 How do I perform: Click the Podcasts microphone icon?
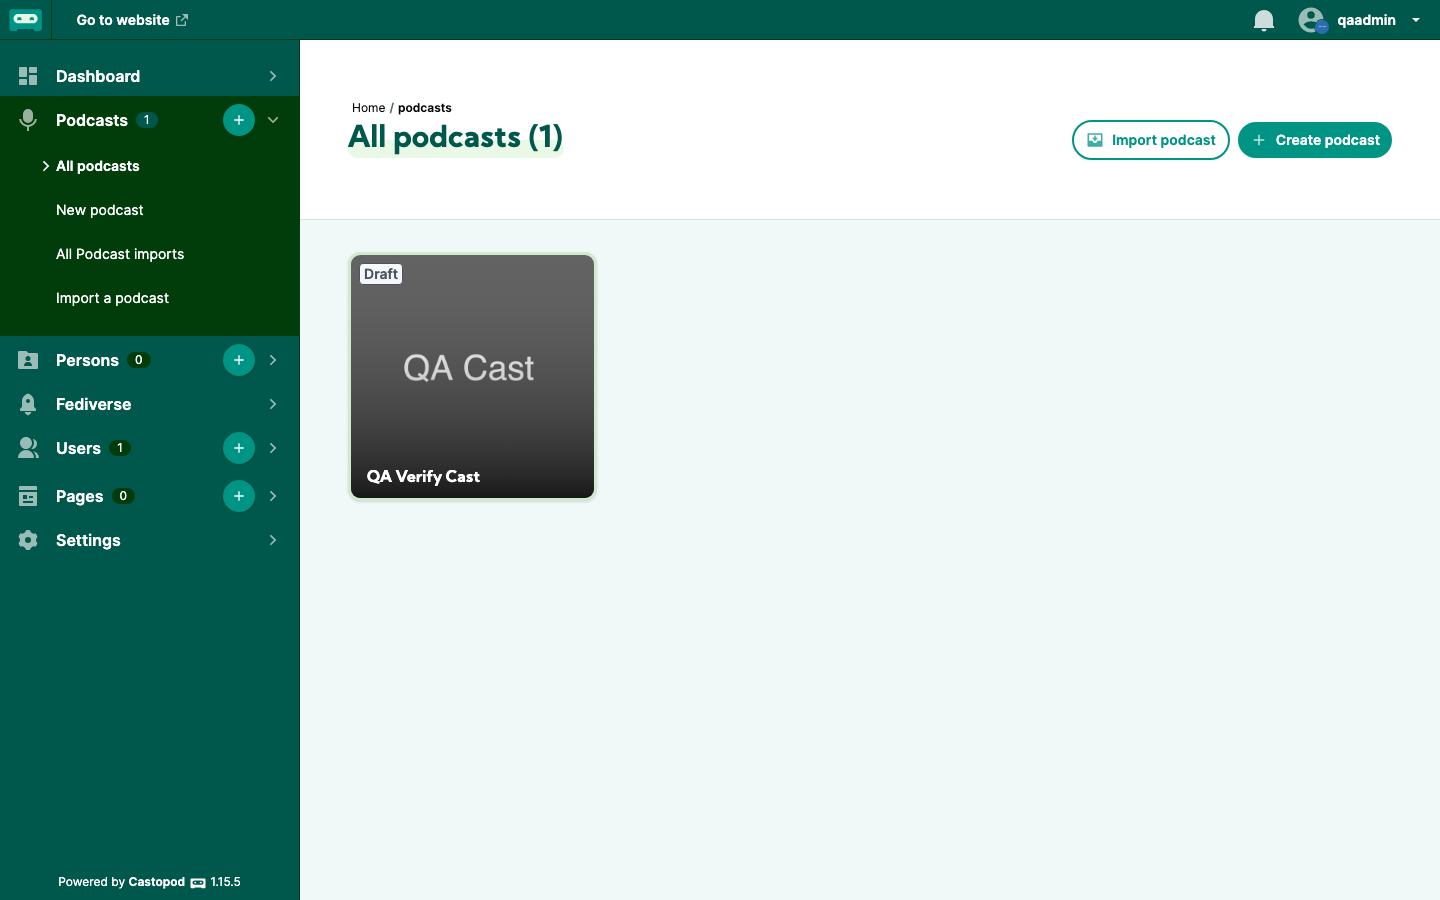pyautogui.click(x=28, y=120)
